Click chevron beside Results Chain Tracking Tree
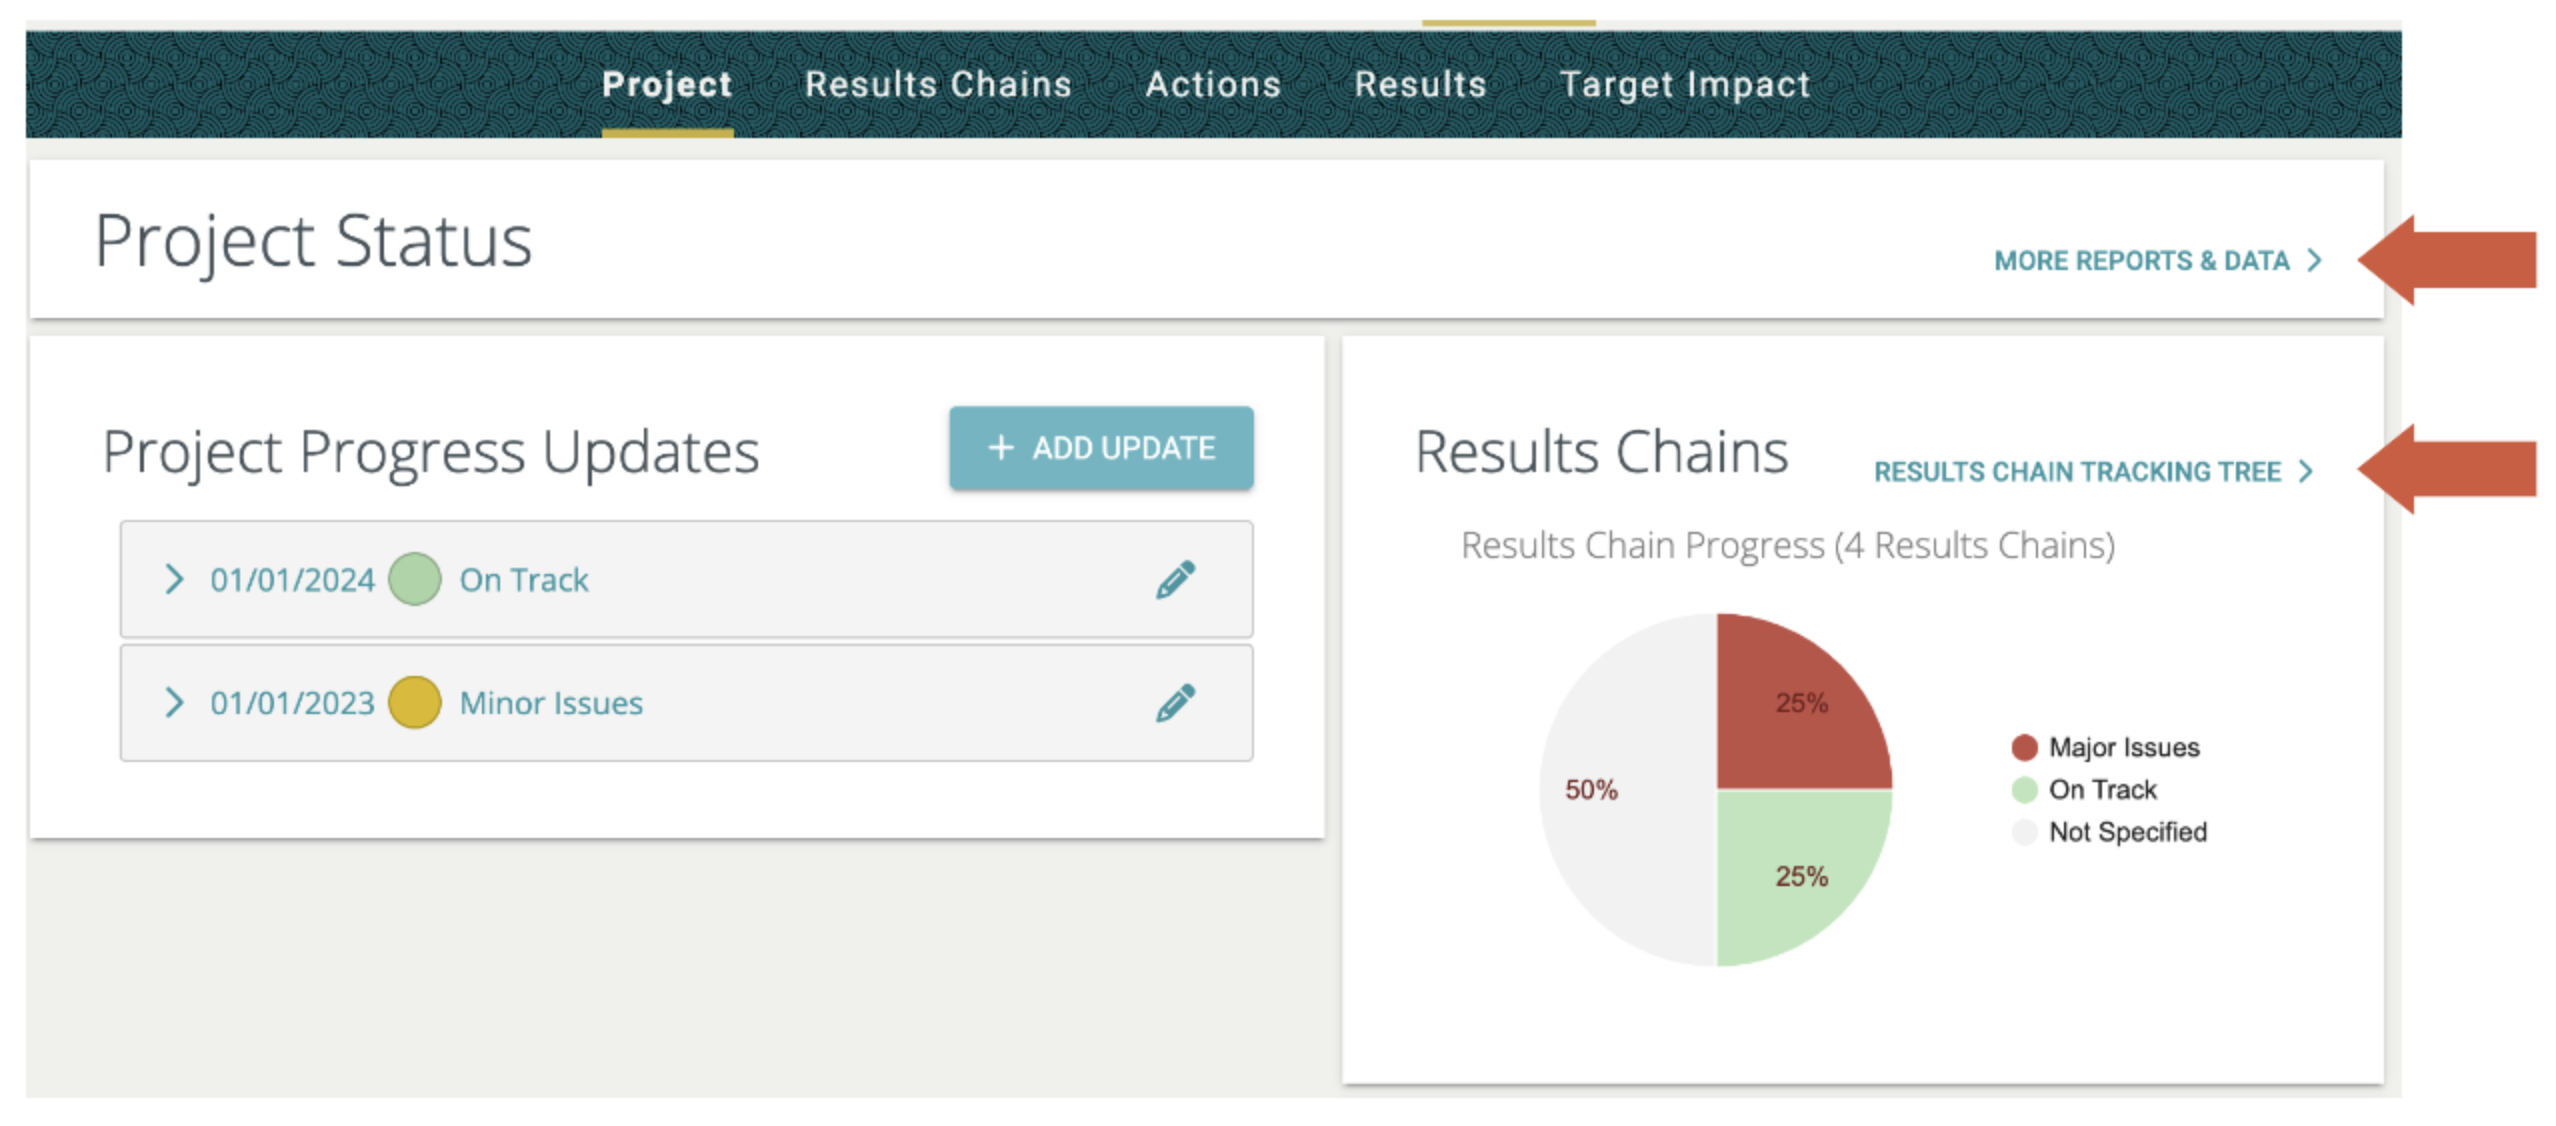The width and height of the screenshot is (2556, 1126). click(x=2306, y=471)
